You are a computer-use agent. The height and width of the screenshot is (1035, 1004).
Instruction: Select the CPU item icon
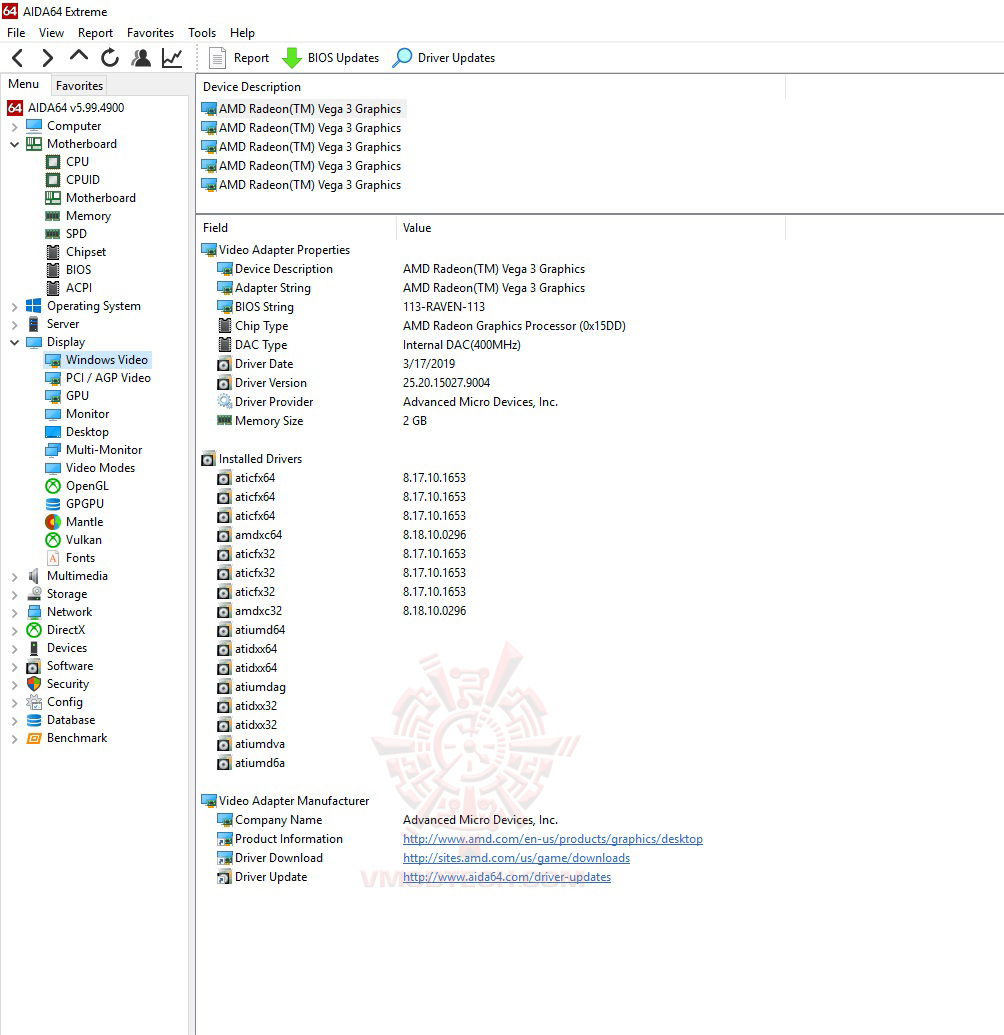point(53,162)
